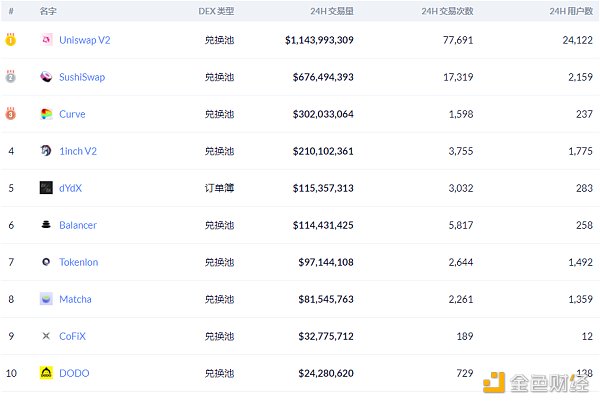Open the CoFiX exchange link
This screenshot has width=600, height=404.
(x=73, y=336)
